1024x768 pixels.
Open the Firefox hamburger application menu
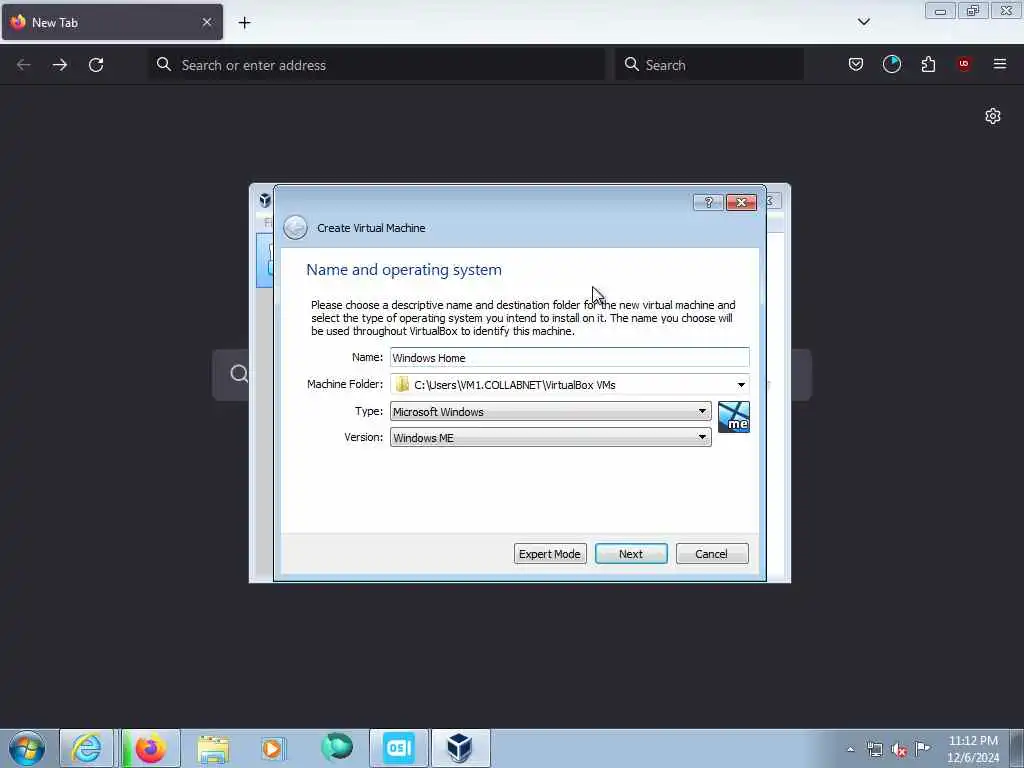[1000, 64]
